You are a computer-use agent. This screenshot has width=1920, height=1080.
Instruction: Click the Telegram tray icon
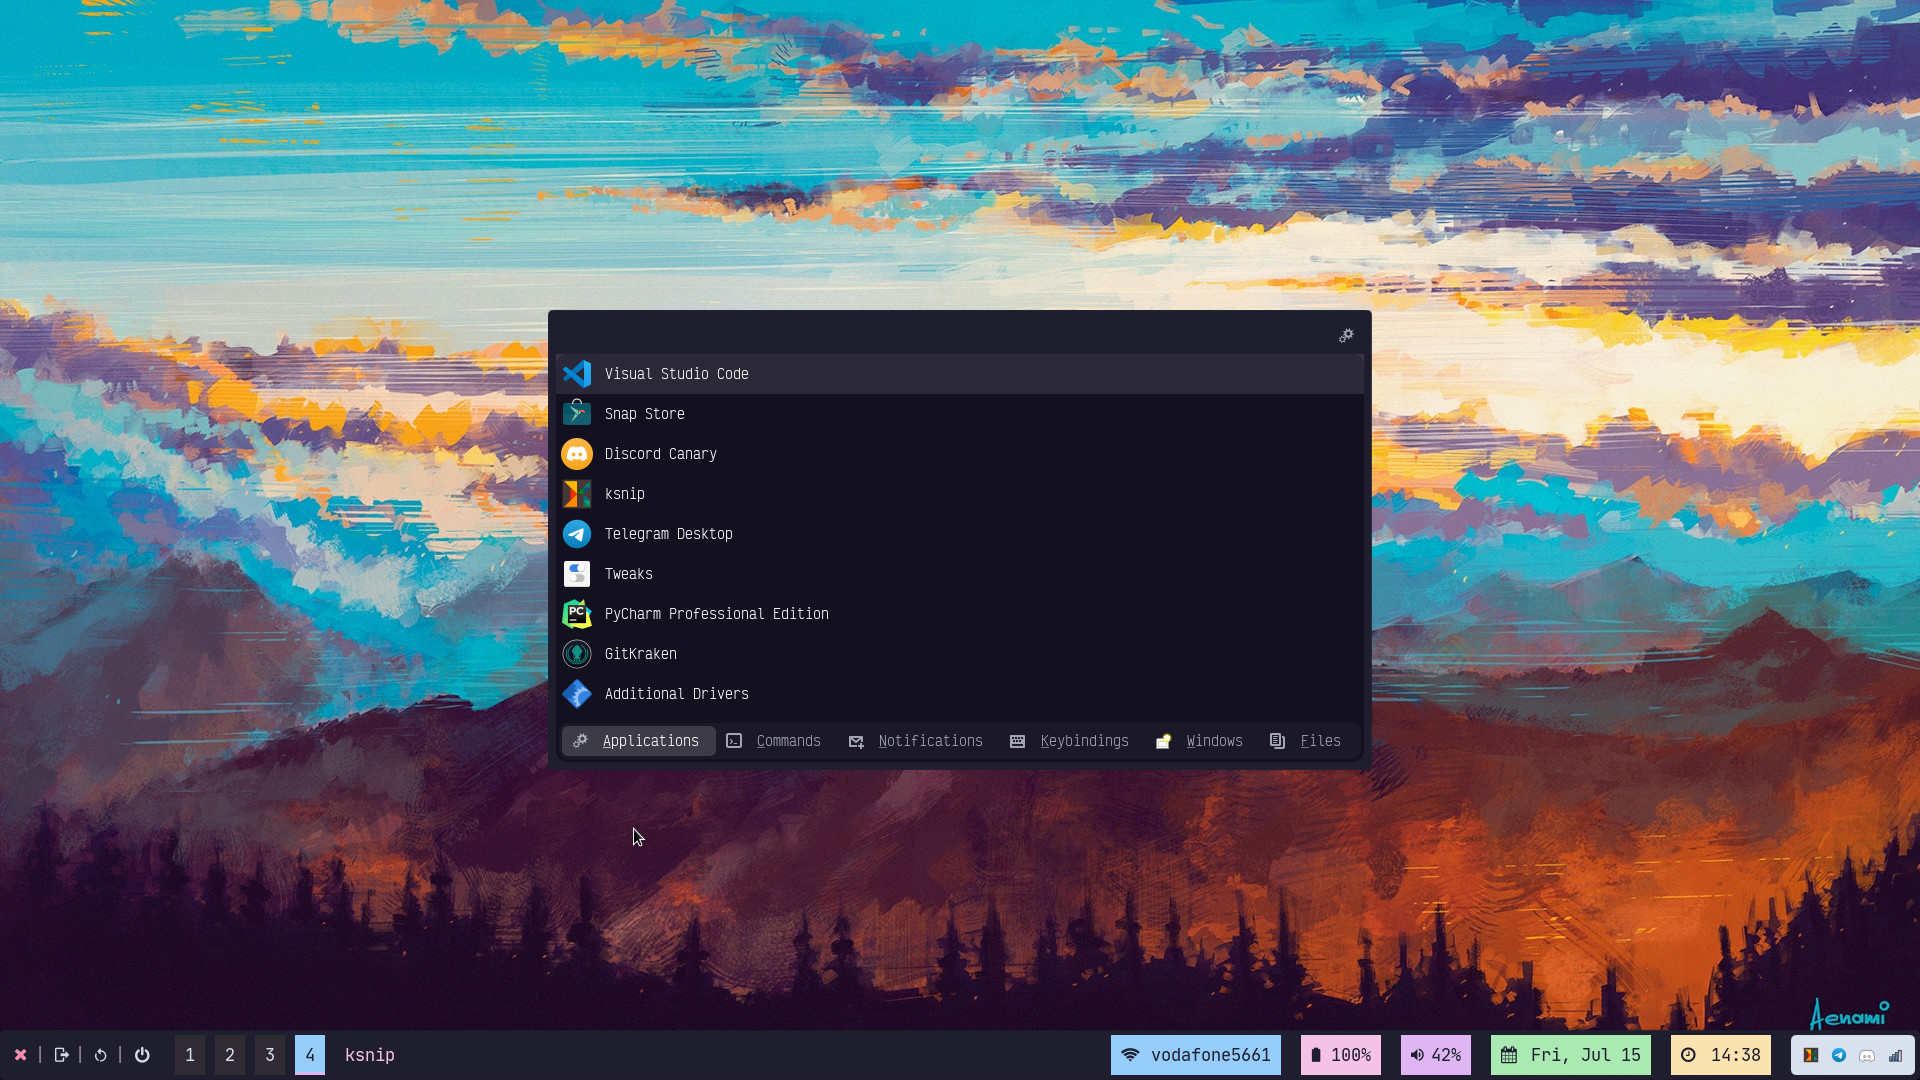(x=1839, y=1055)
